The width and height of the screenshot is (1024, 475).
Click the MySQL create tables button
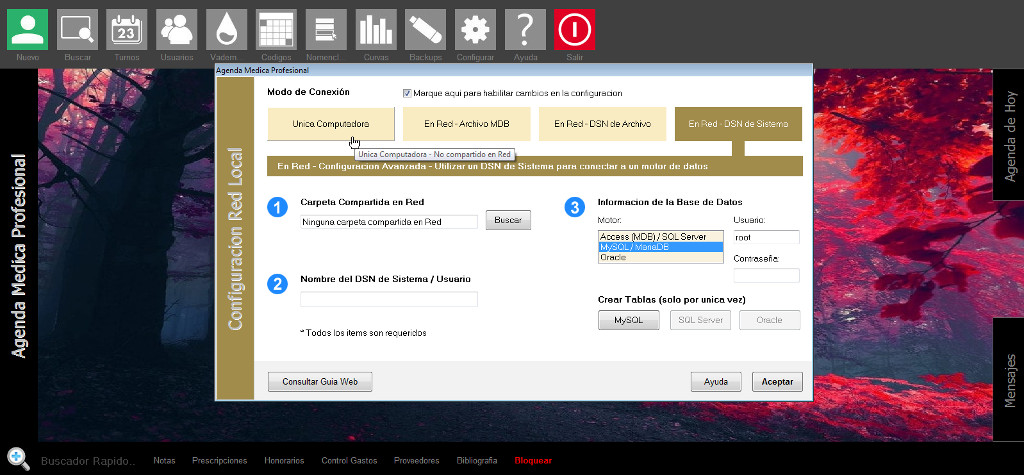(x=629, y=320)
